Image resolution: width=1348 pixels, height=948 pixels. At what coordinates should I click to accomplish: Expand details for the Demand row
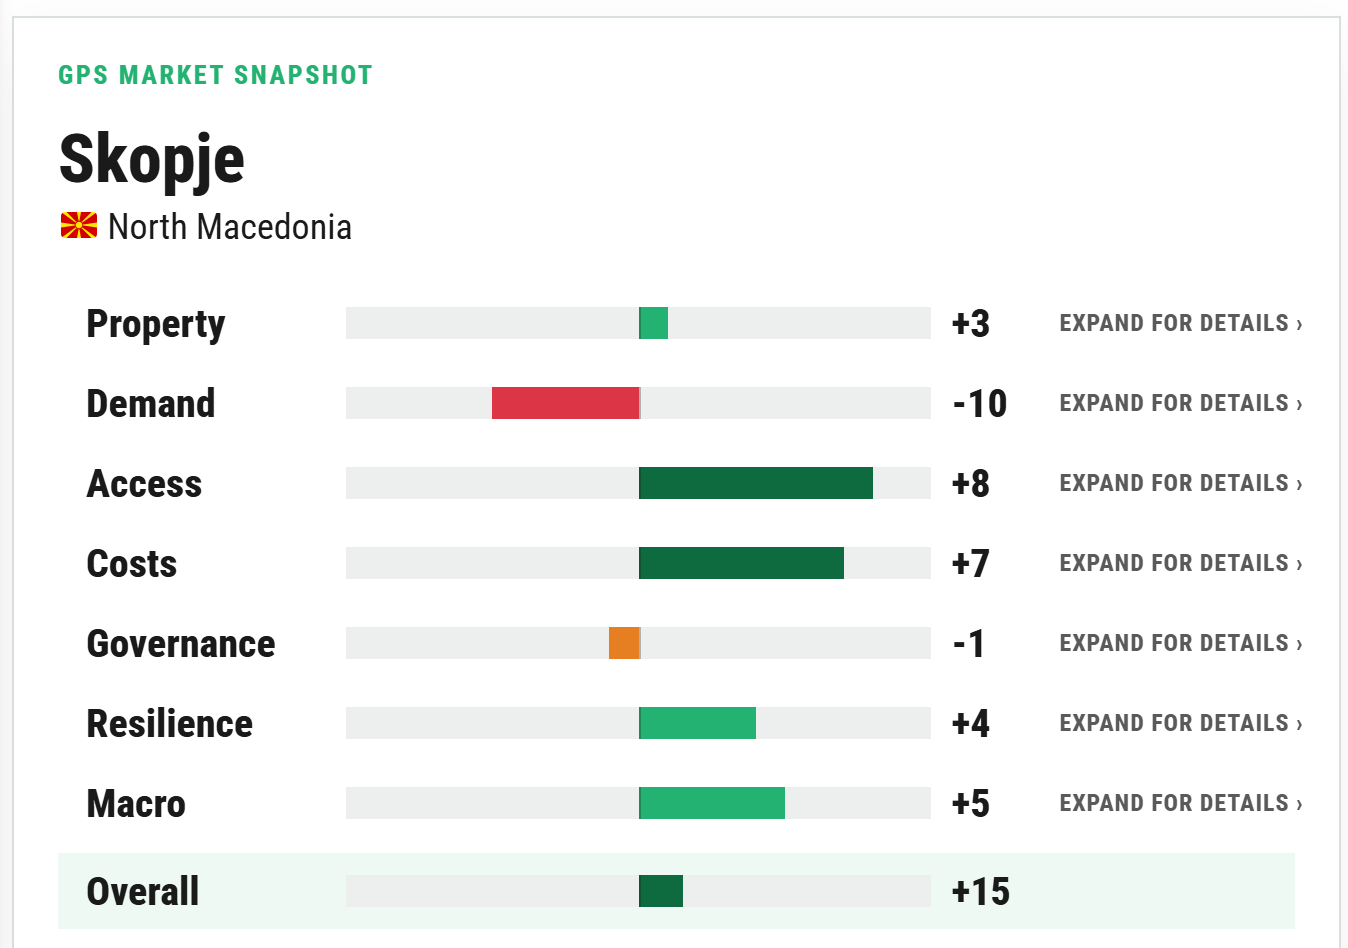1181,403
